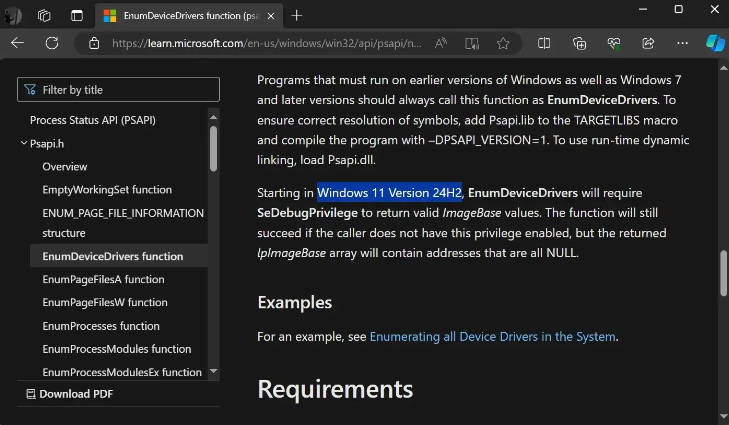729x425 pixels.
Task: Share this page icon
Action: click(648, 43)
